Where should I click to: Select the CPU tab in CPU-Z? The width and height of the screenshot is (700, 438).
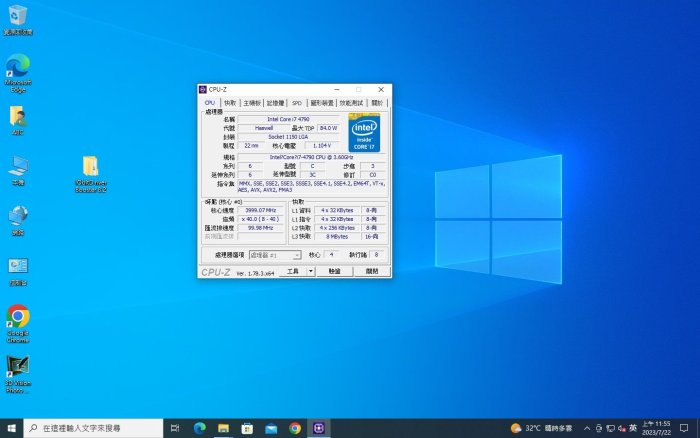point(210,103)
